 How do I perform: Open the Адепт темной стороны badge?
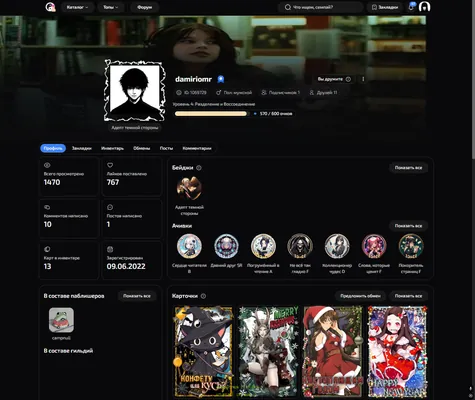[x=189, y=189]
